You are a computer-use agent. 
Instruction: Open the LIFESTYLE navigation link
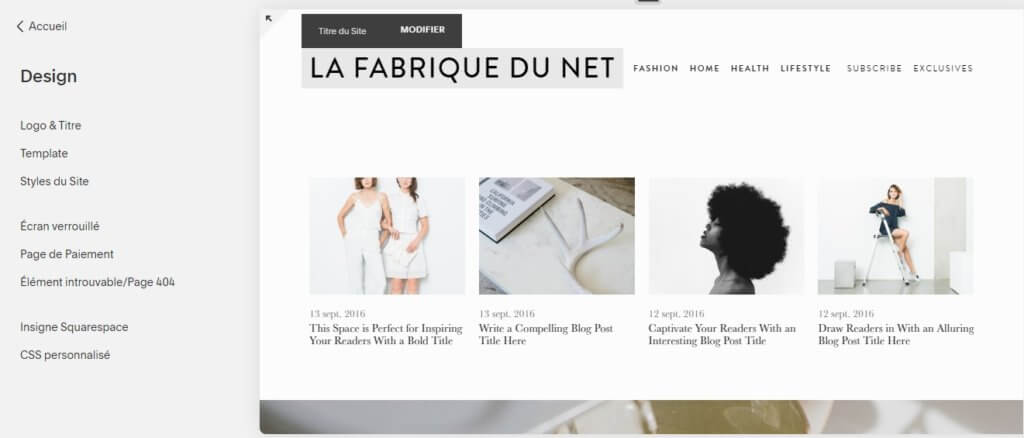pos(806,69)
